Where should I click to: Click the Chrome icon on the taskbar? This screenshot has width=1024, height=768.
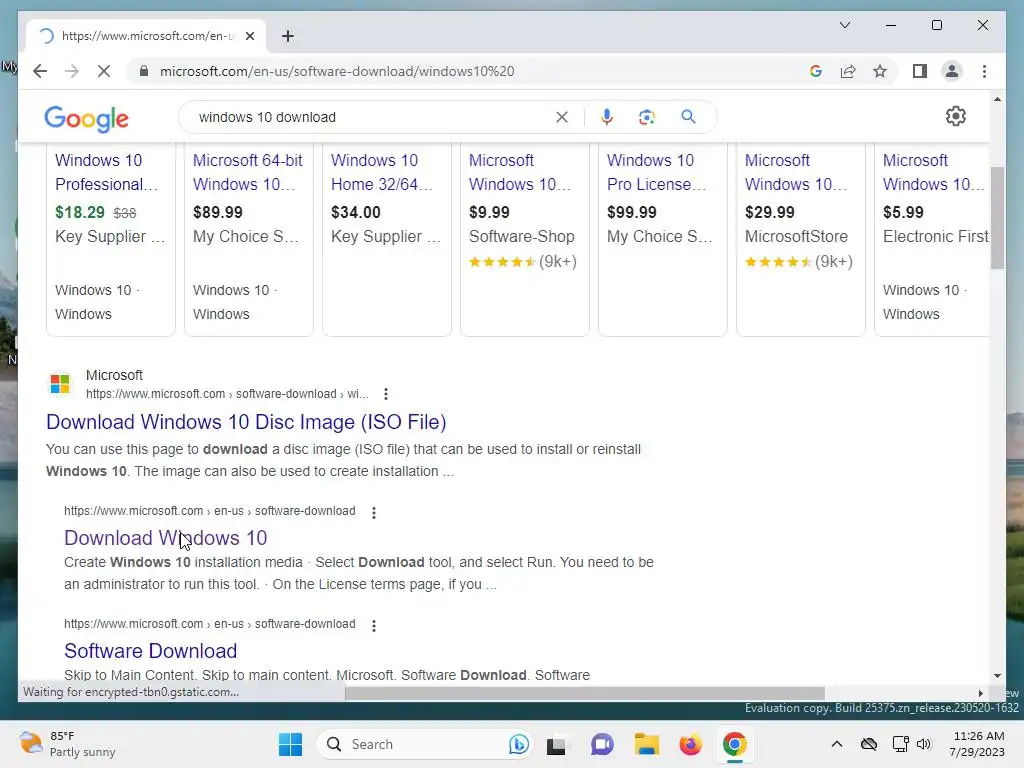(734, 744)
